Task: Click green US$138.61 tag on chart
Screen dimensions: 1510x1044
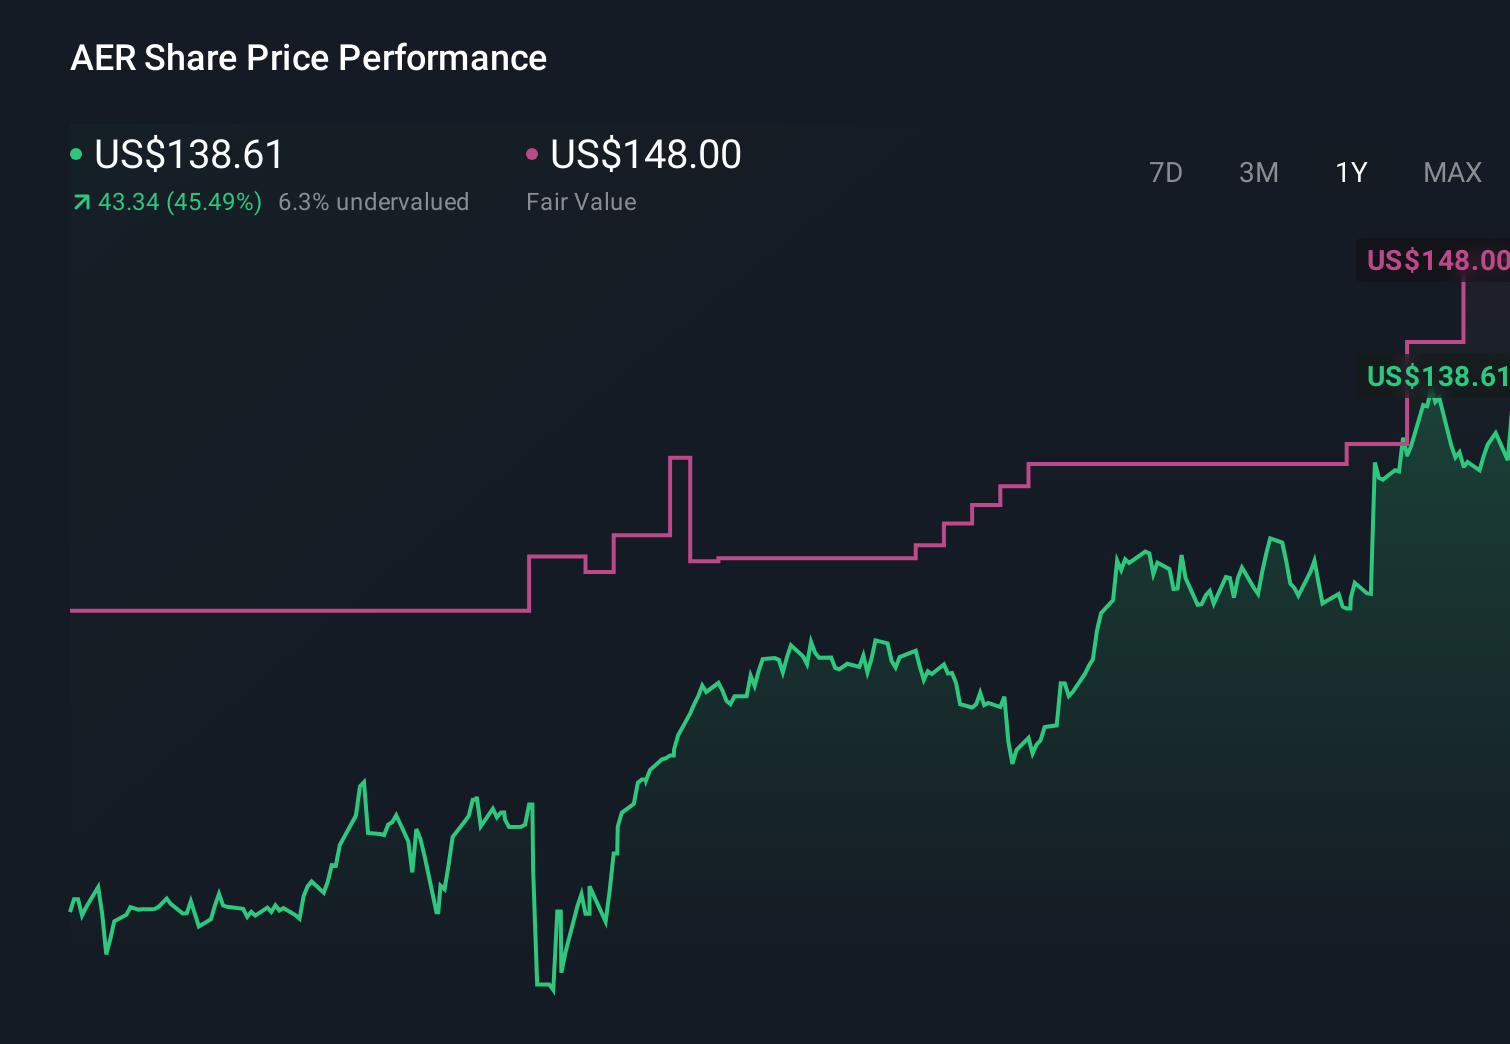Action: tap(1436, 377)
